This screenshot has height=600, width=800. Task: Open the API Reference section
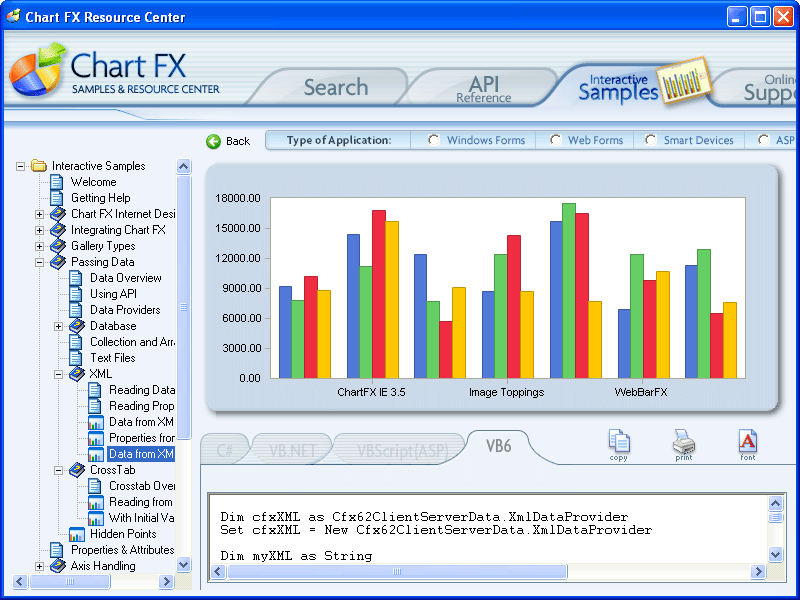(x=483, y=85)
